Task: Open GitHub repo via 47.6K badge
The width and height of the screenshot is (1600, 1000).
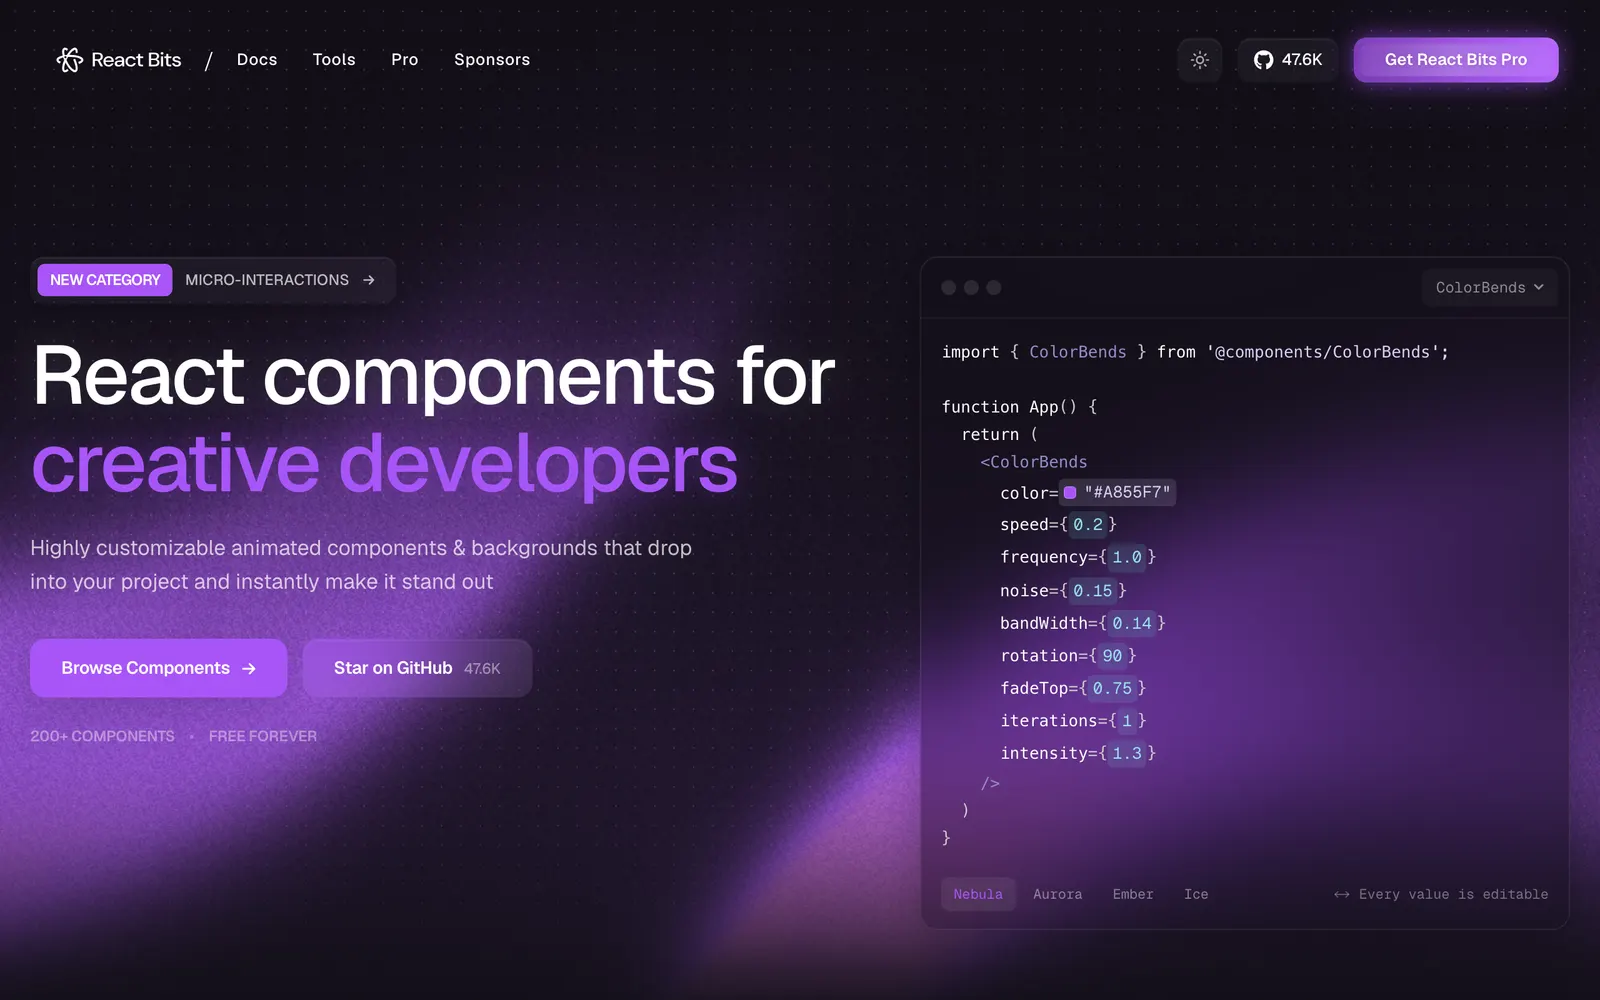Action: 1287,60
